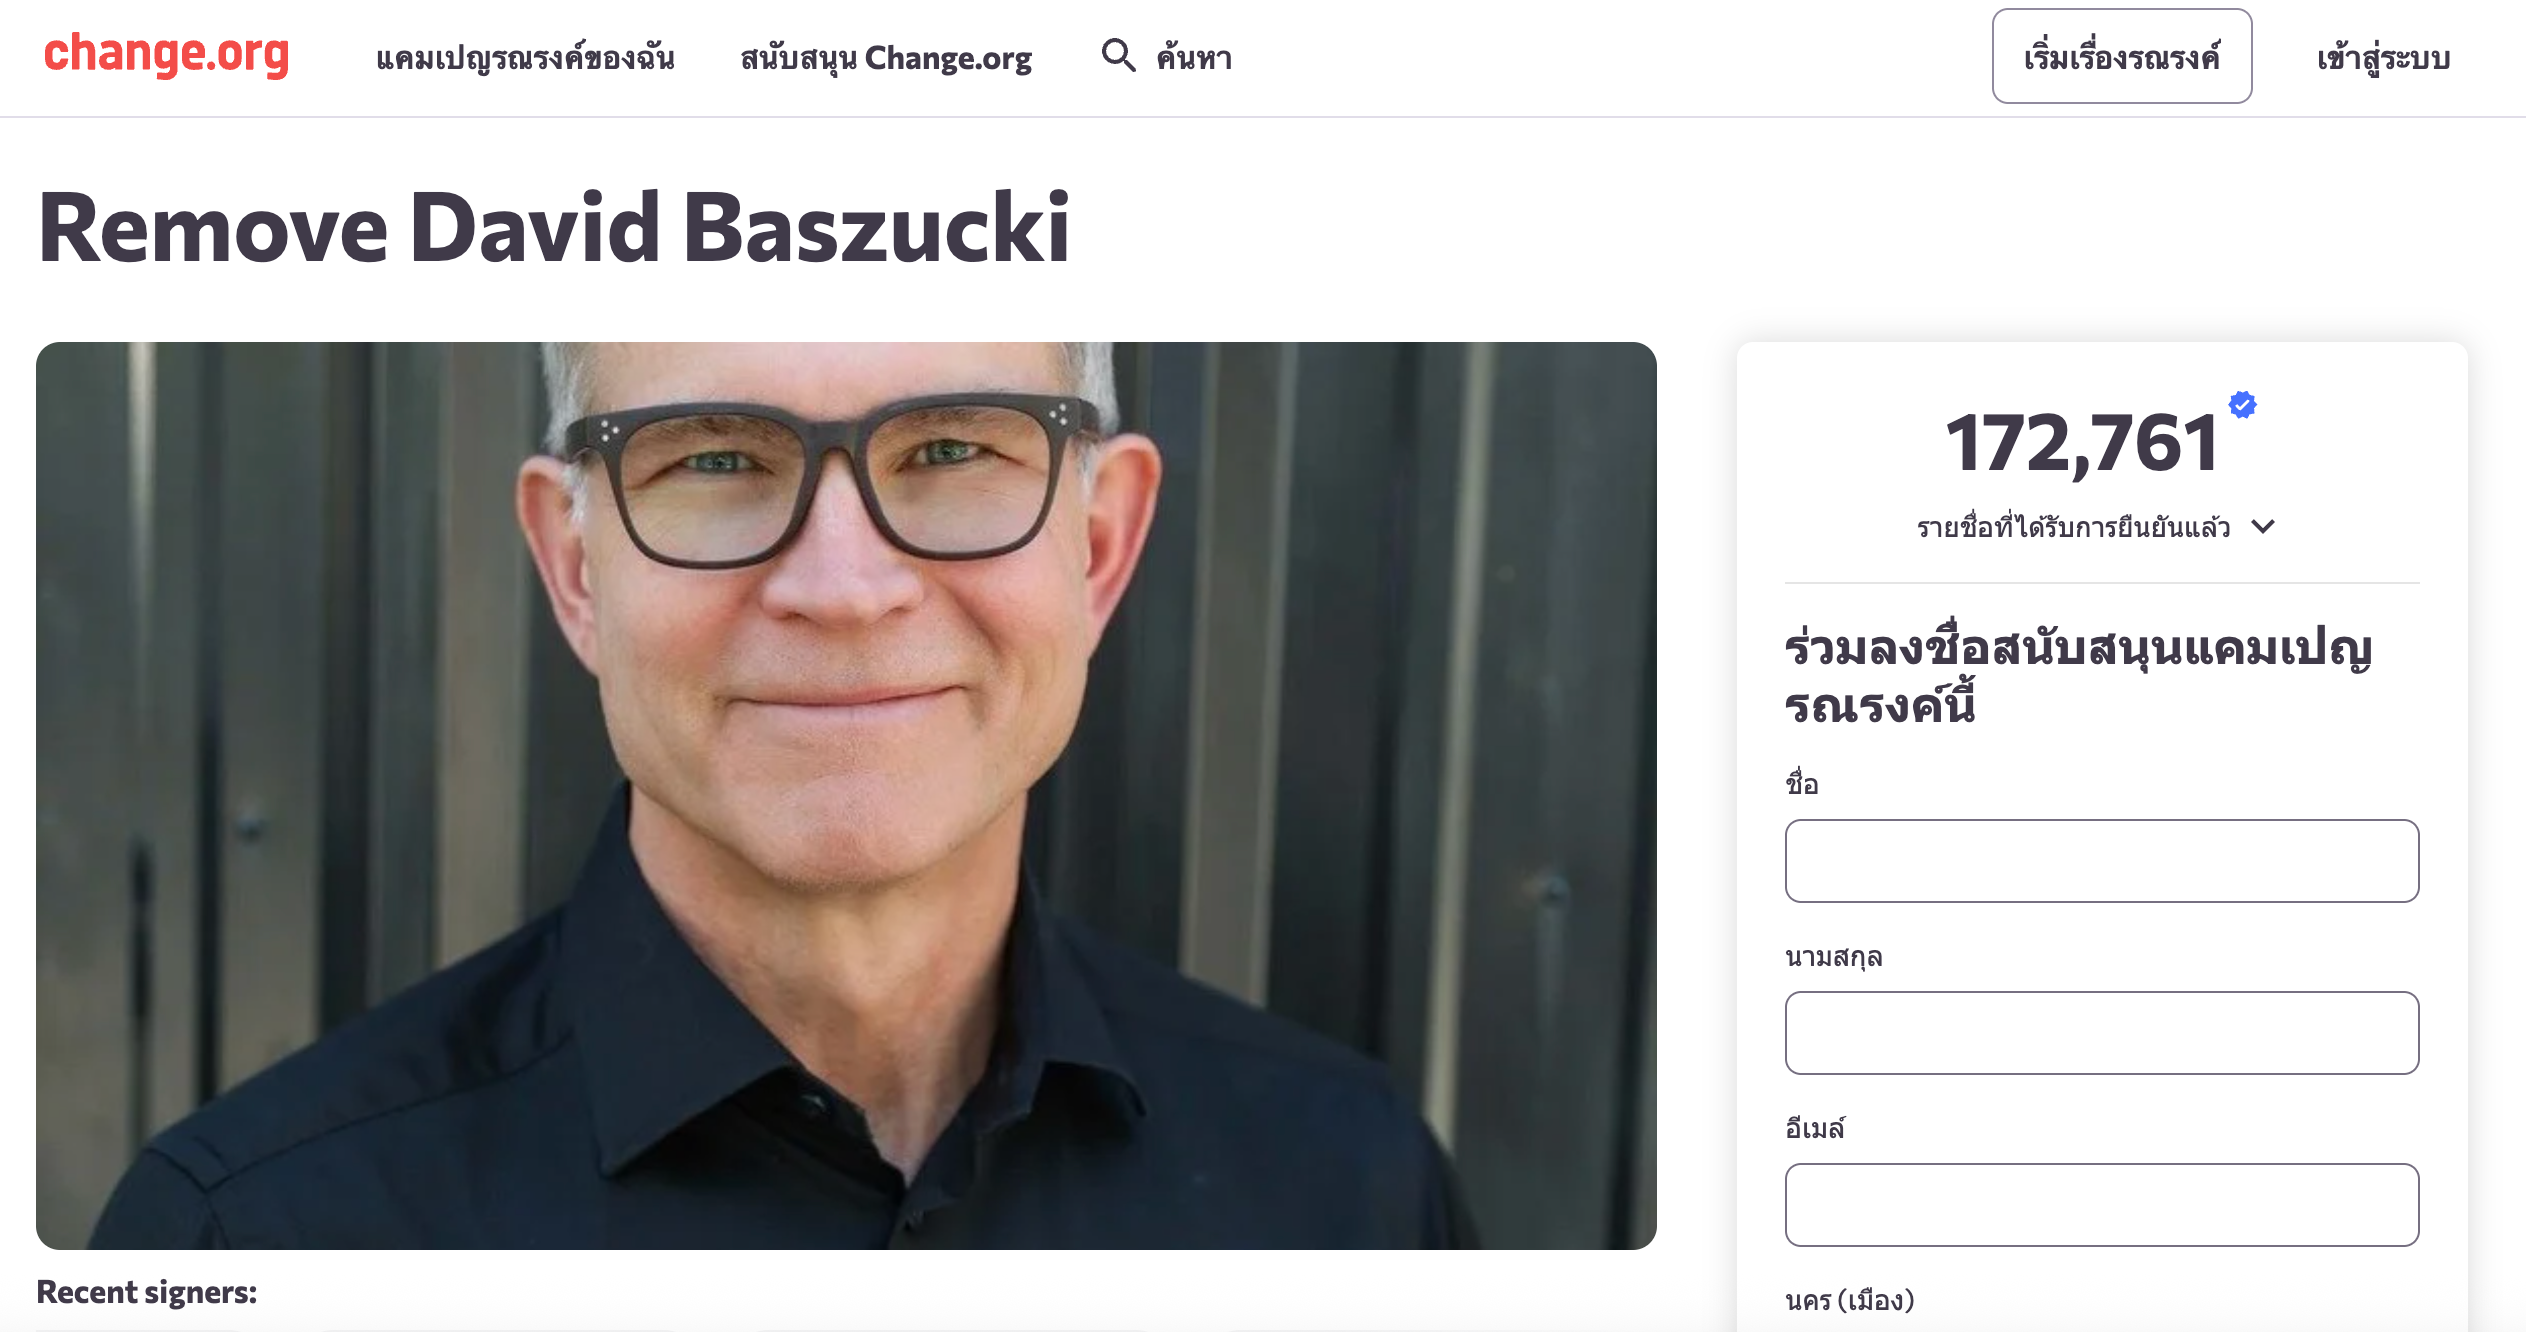Click the 172,761 signature count
The image size is (2526, 1332).
[2082, 443]
